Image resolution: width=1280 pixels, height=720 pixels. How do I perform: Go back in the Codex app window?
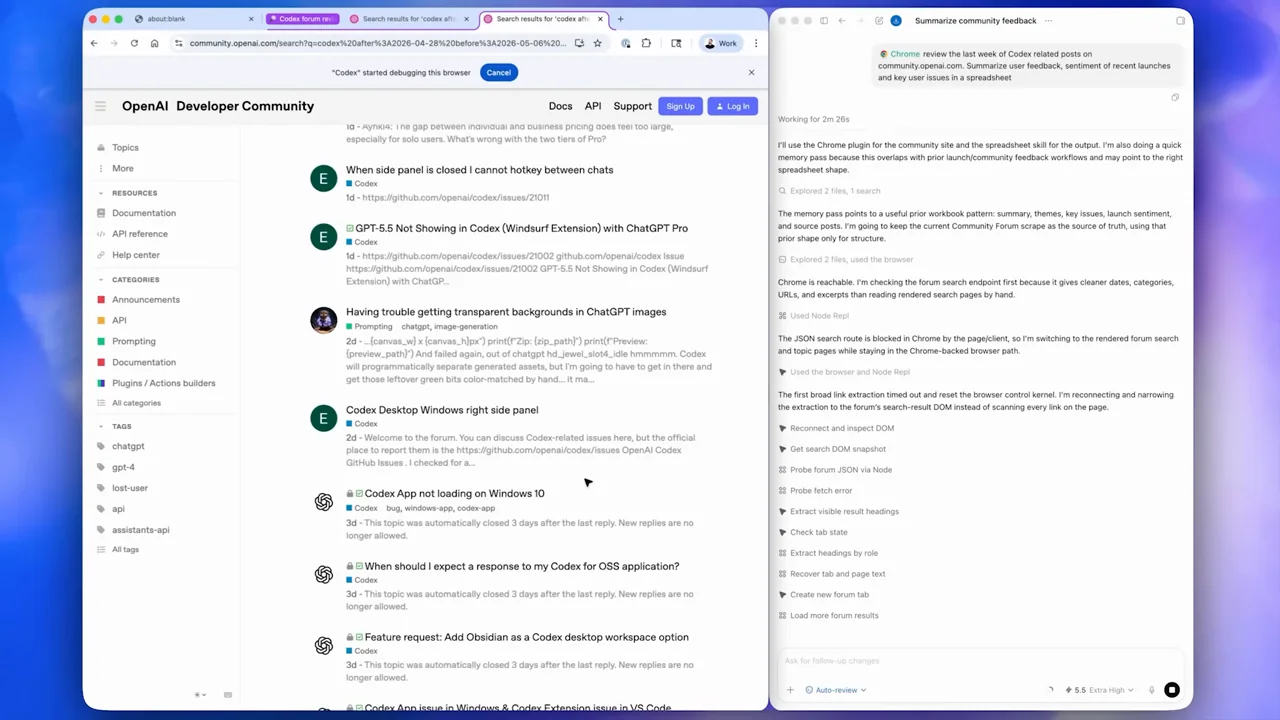tap(842, 20)
